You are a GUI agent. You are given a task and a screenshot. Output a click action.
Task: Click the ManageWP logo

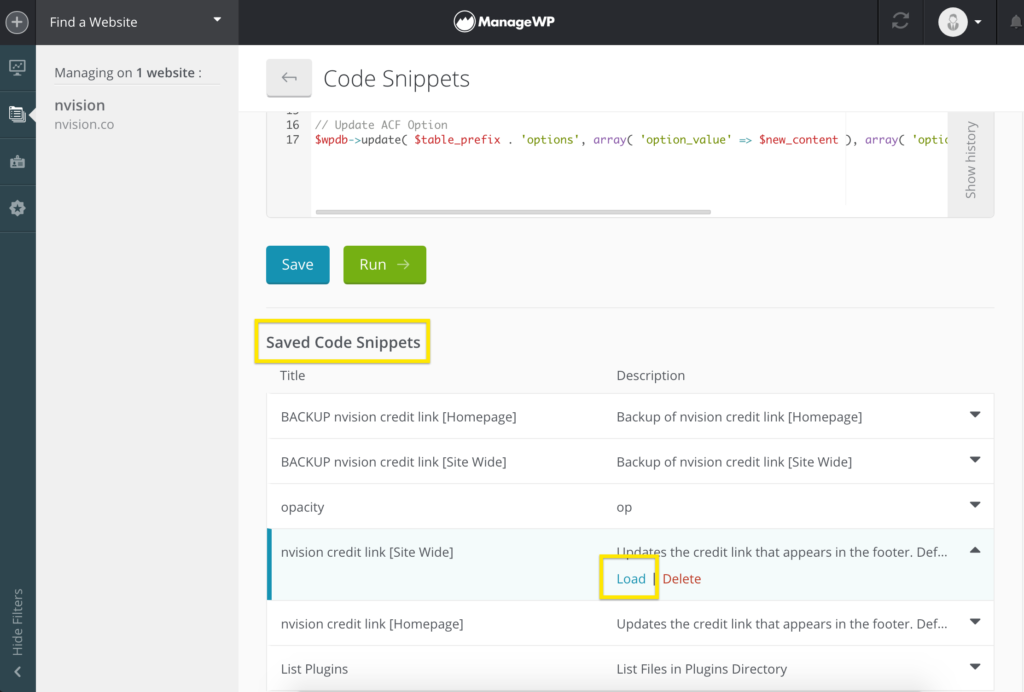504,22
